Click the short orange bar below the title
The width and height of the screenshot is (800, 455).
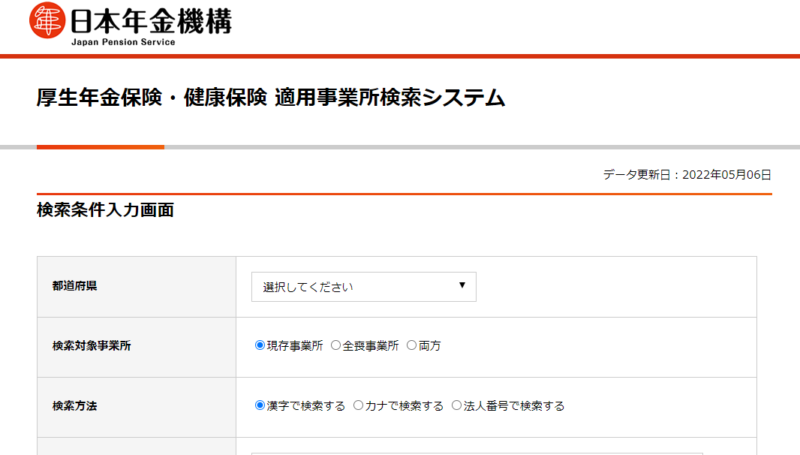pos(100,147)
